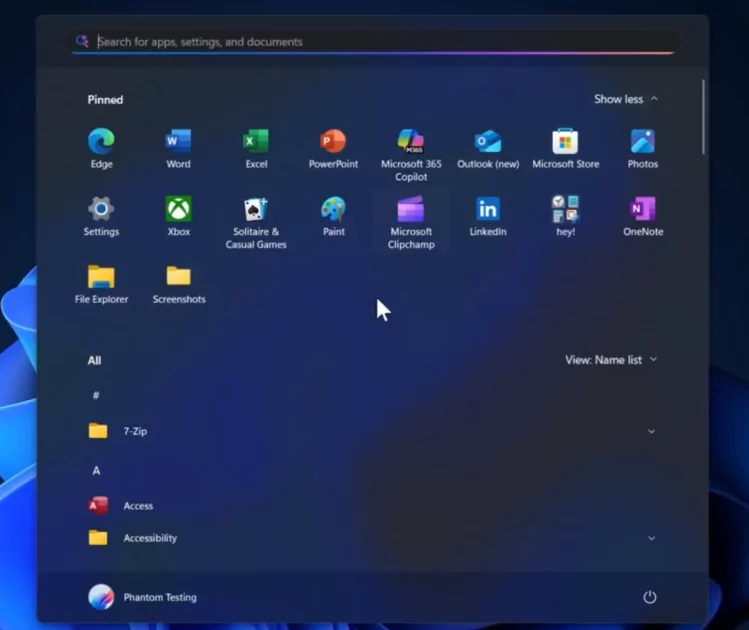The image size is (749, 630).
Task: Open the View: Name list dropdown
Action: coord(611,360)
